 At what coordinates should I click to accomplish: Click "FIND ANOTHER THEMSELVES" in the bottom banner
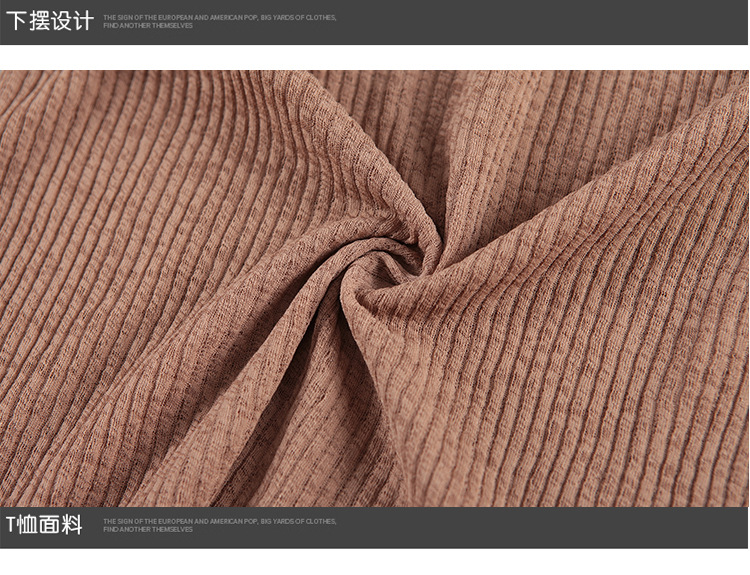[x=148, y=529]
